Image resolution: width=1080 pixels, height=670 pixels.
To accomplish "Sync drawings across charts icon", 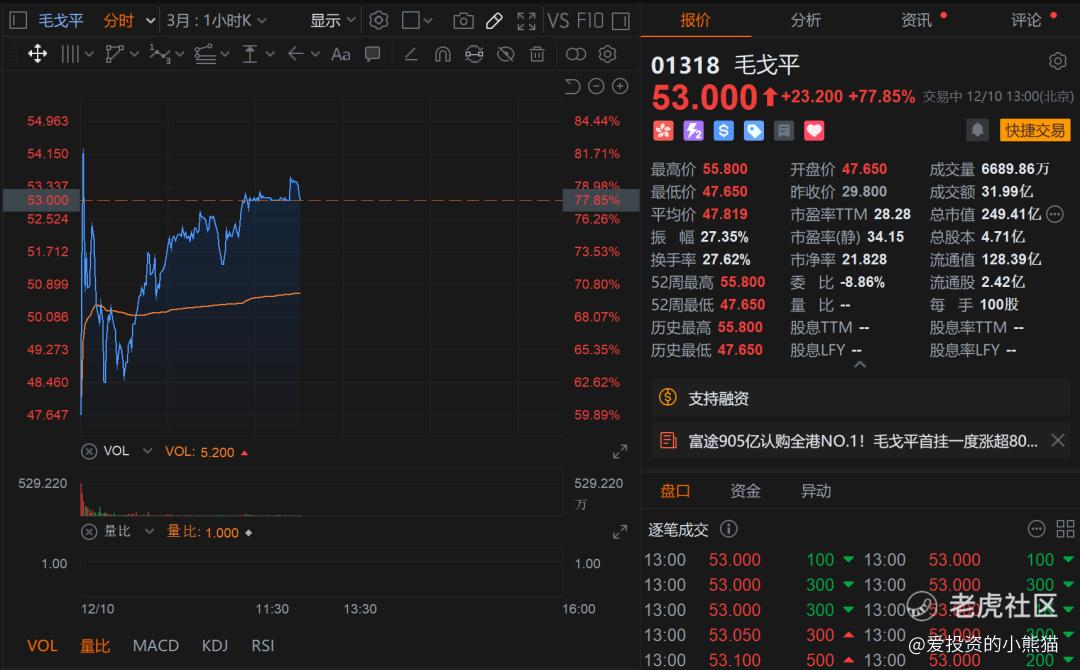I will tap(474, 54).
